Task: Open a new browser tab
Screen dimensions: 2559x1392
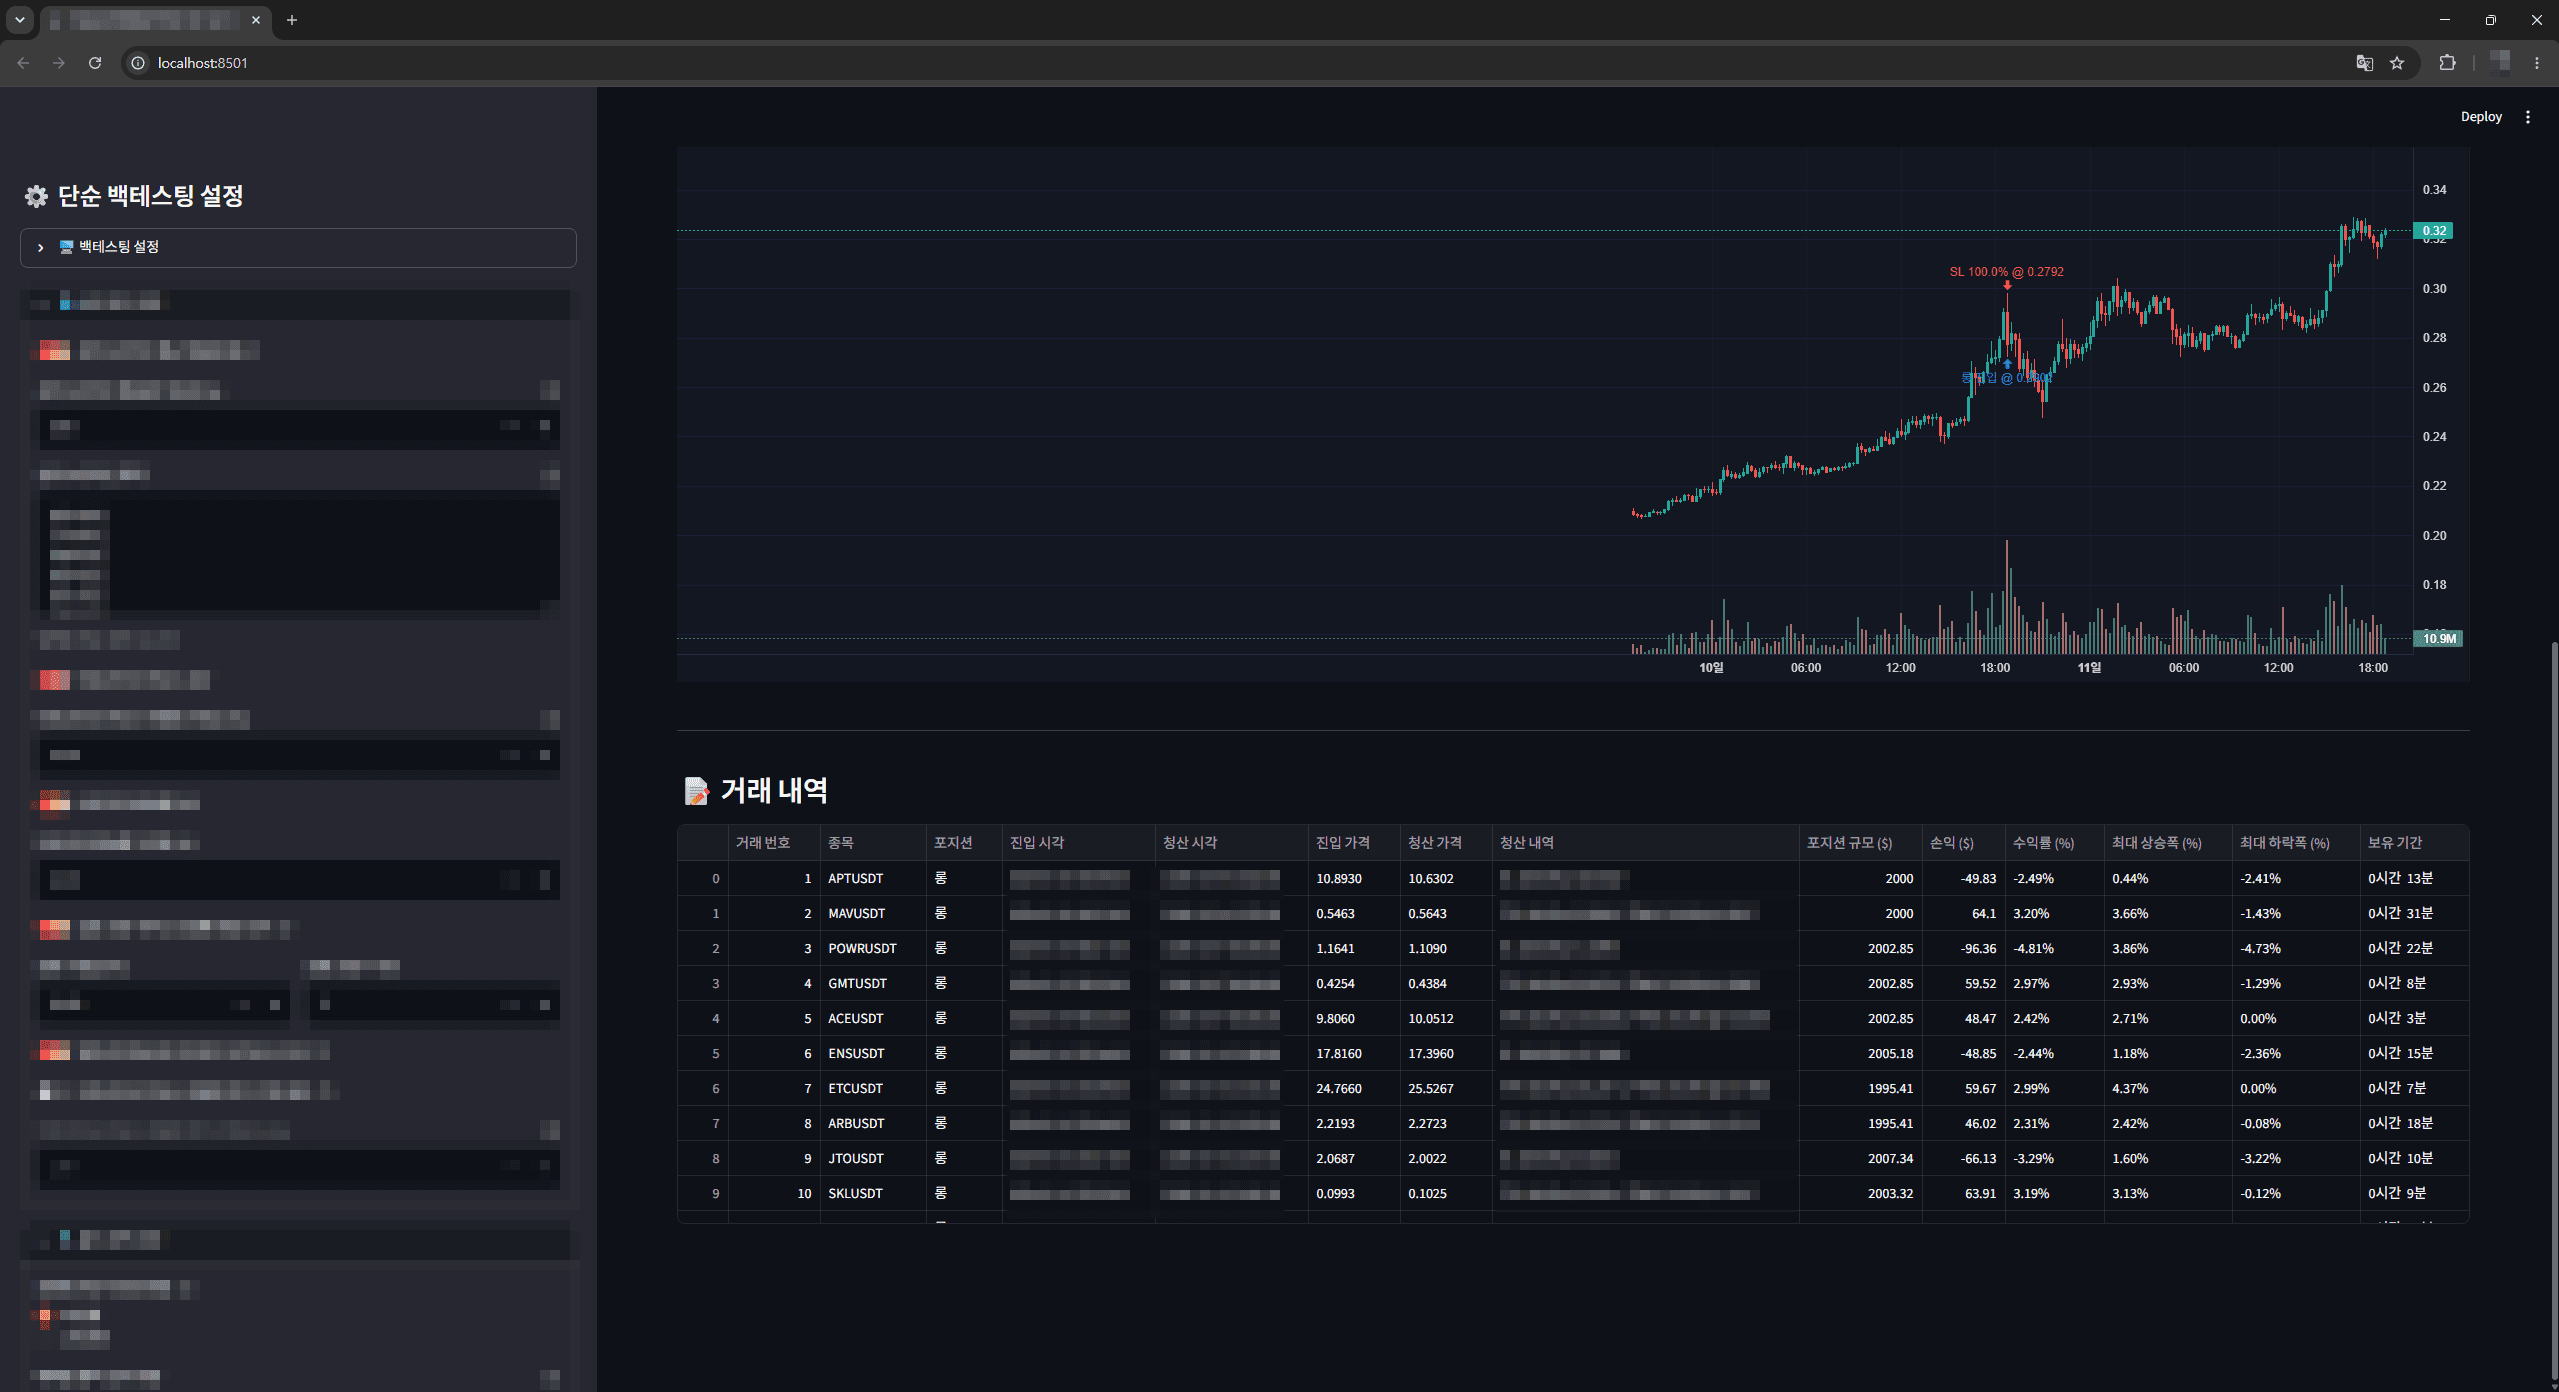Action: (x=292, y=20)
